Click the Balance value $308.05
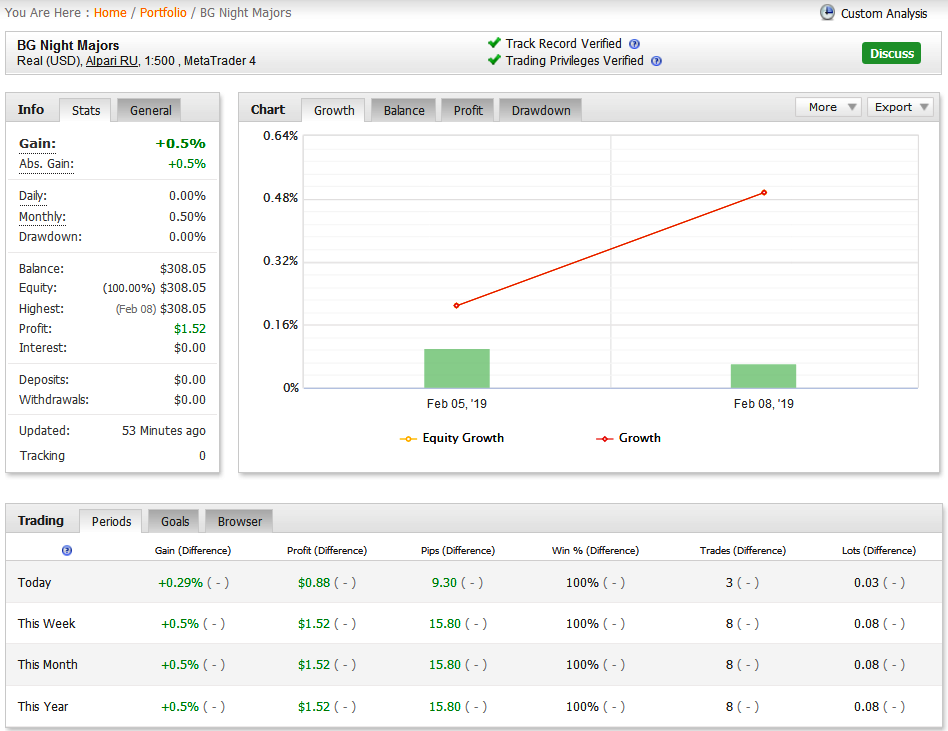The image size is (948, 731). (183, 268)
